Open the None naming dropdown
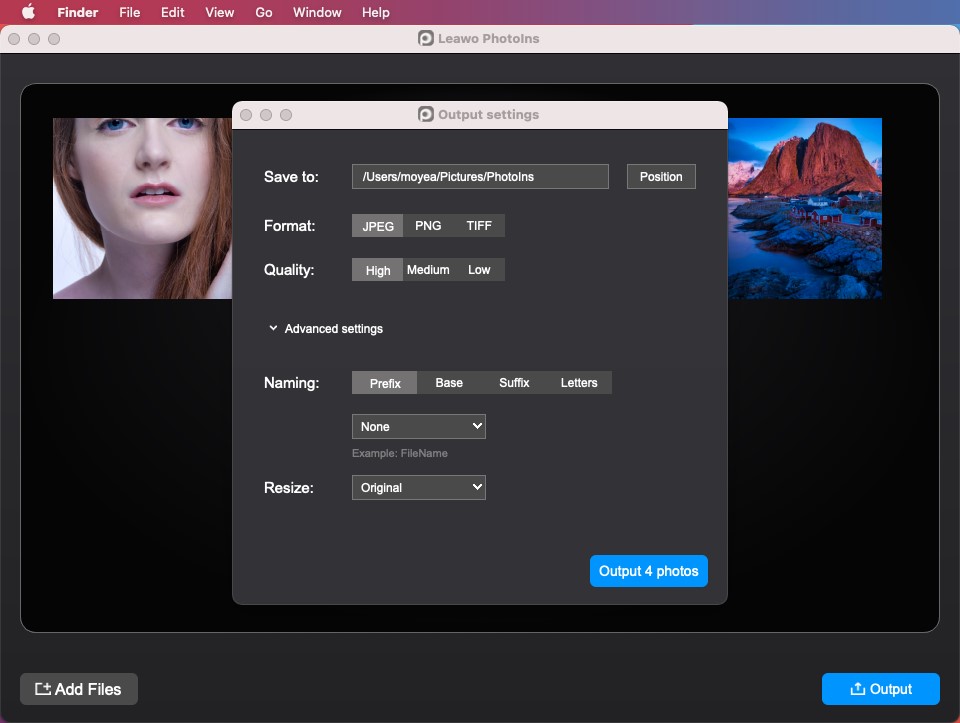 (418, 427)
